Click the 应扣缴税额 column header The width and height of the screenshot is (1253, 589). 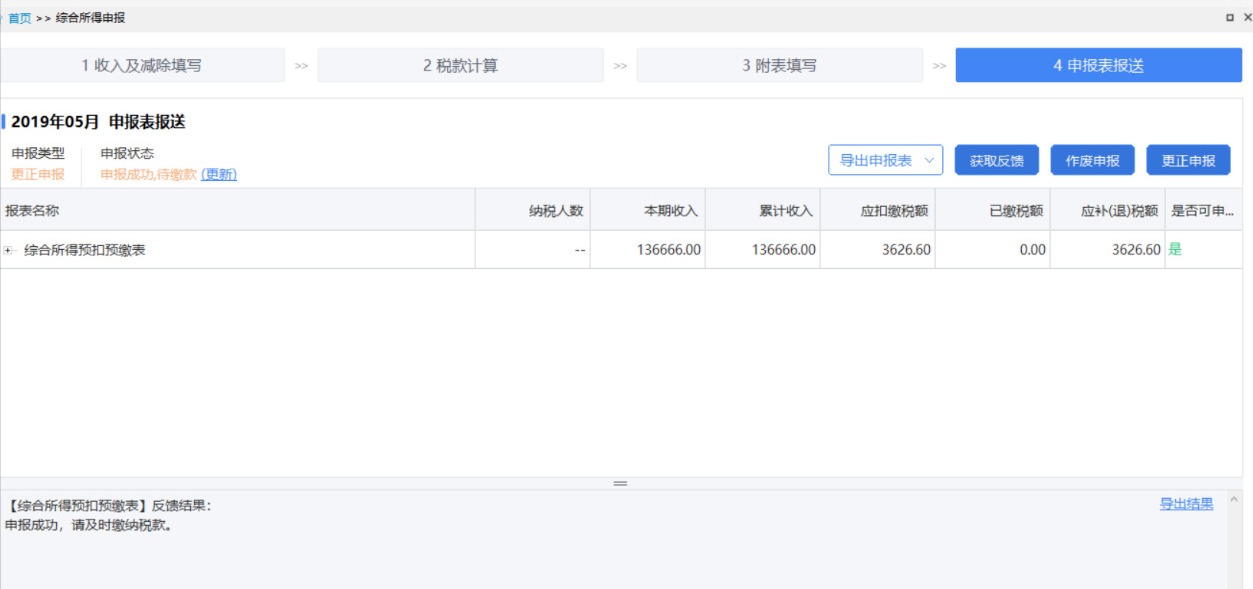pyautogui.click(x=878, y=210)
